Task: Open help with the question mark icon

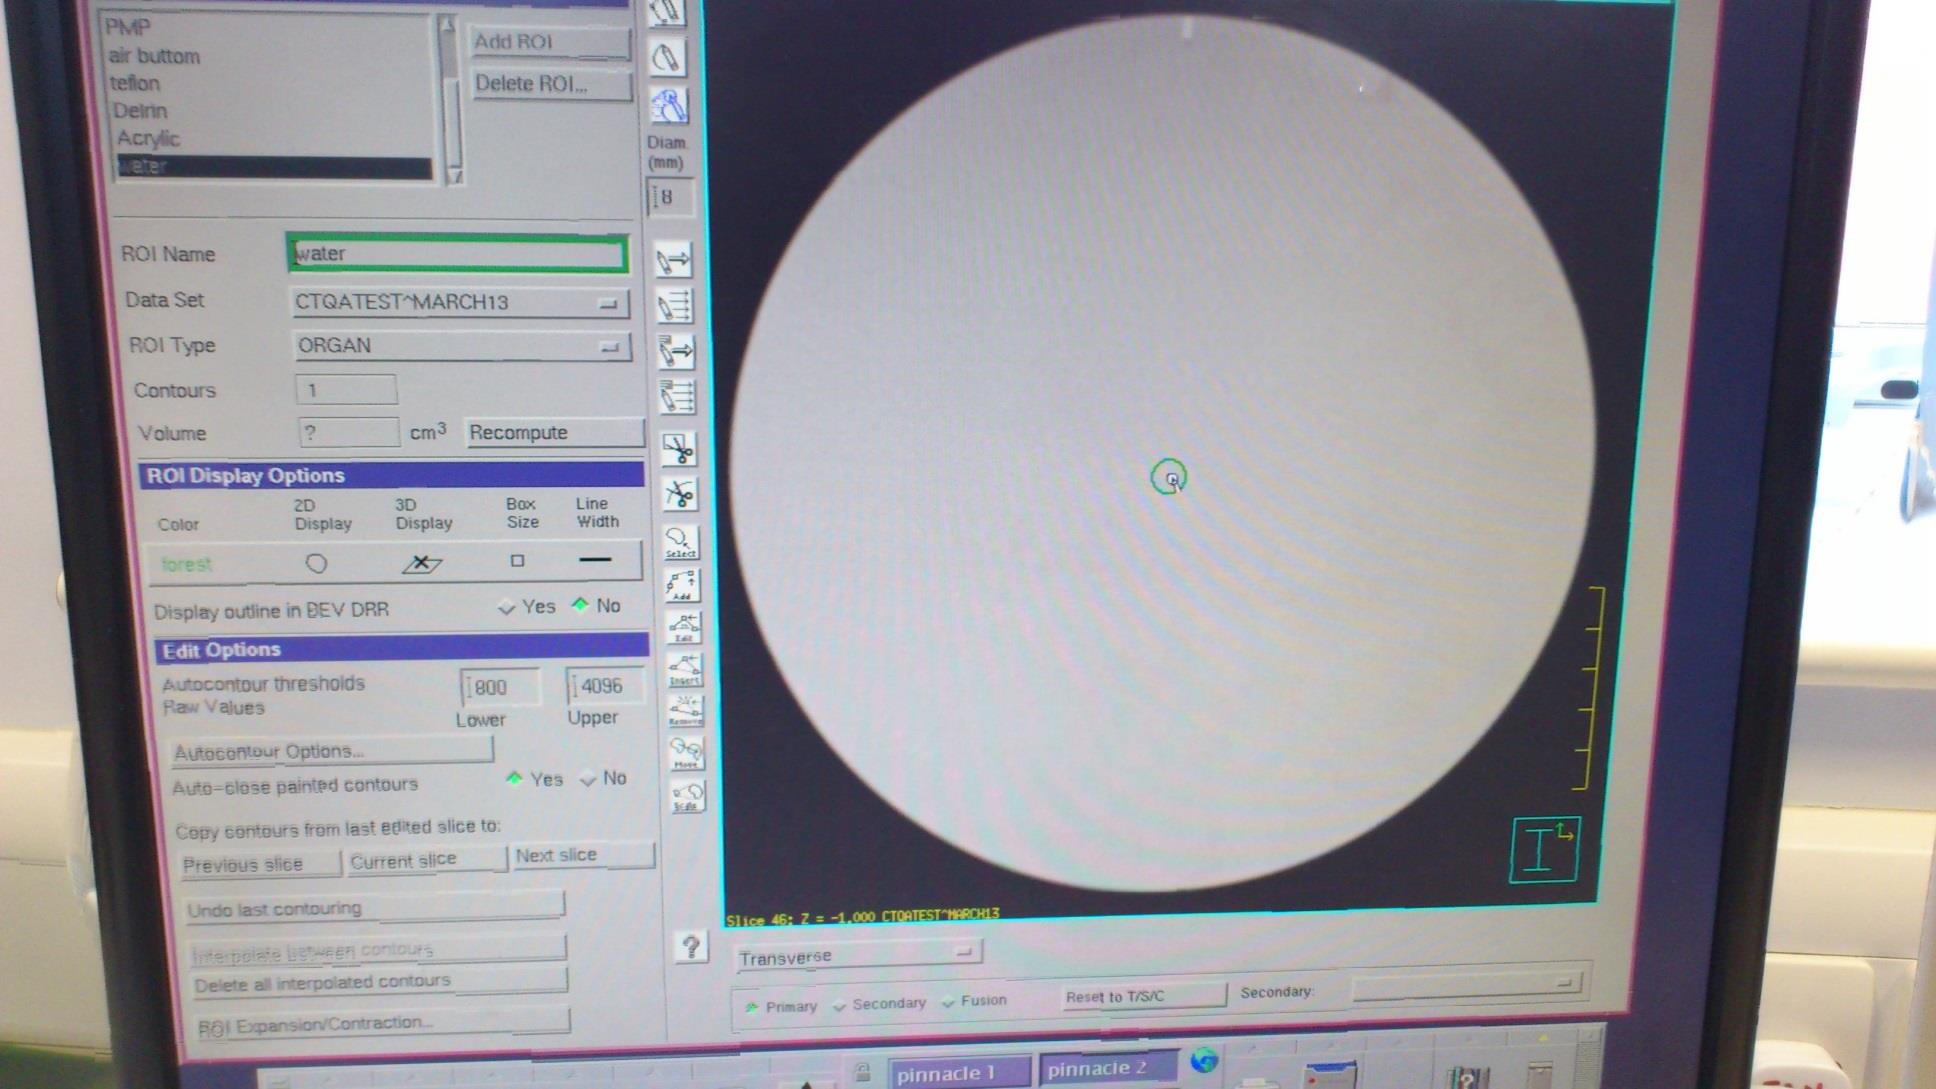Action: [690, 946]
